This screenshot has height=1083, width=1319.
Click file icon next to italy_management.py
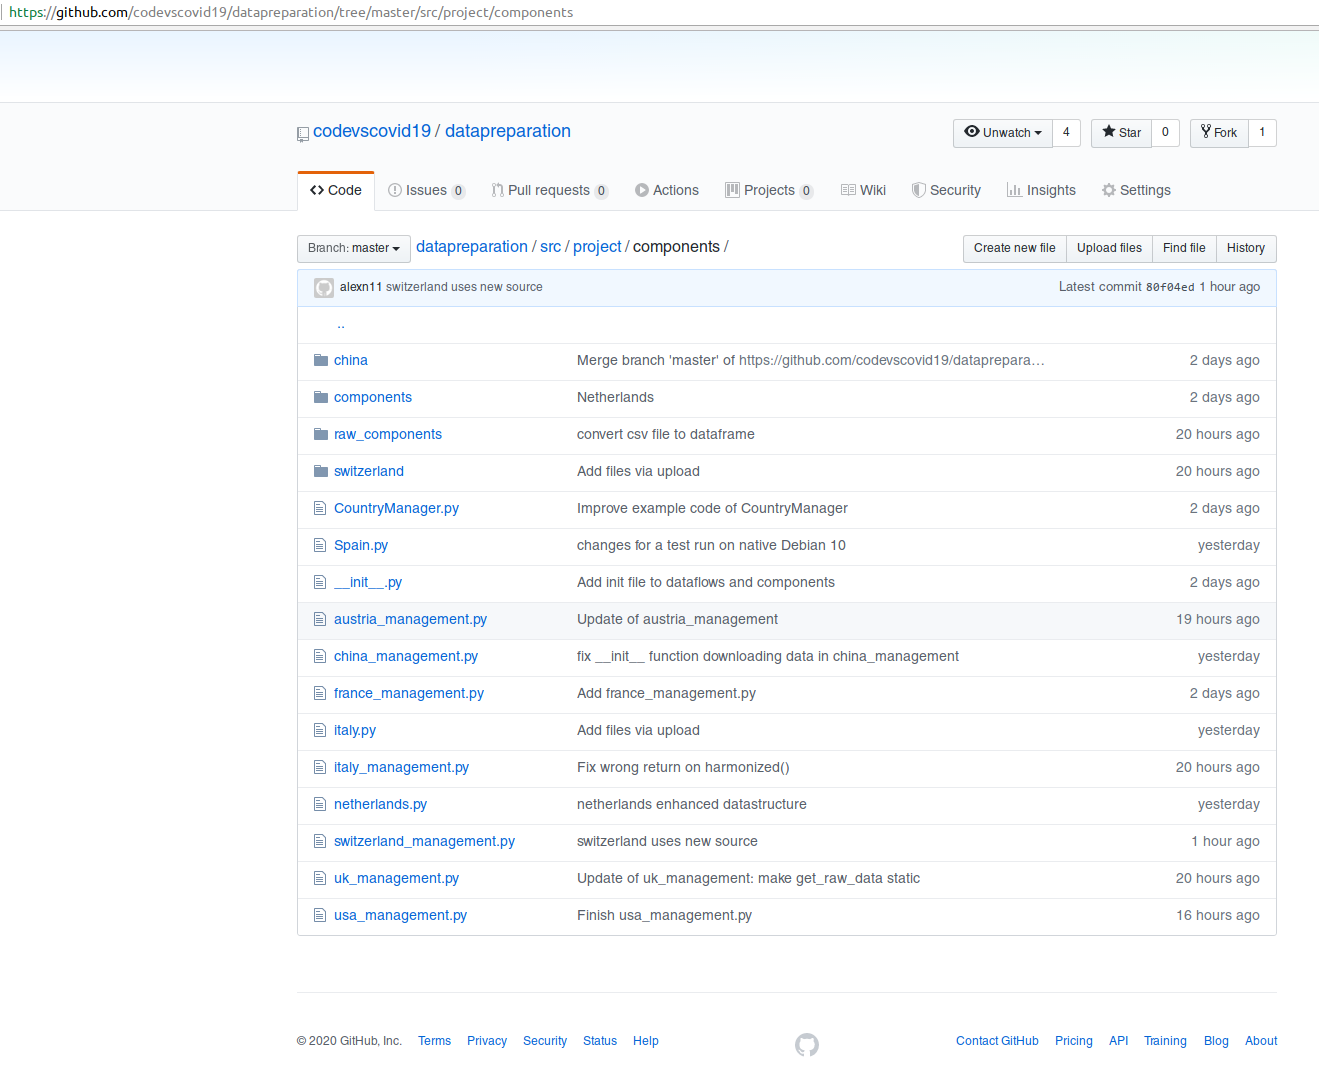click(x=320, y=767)
